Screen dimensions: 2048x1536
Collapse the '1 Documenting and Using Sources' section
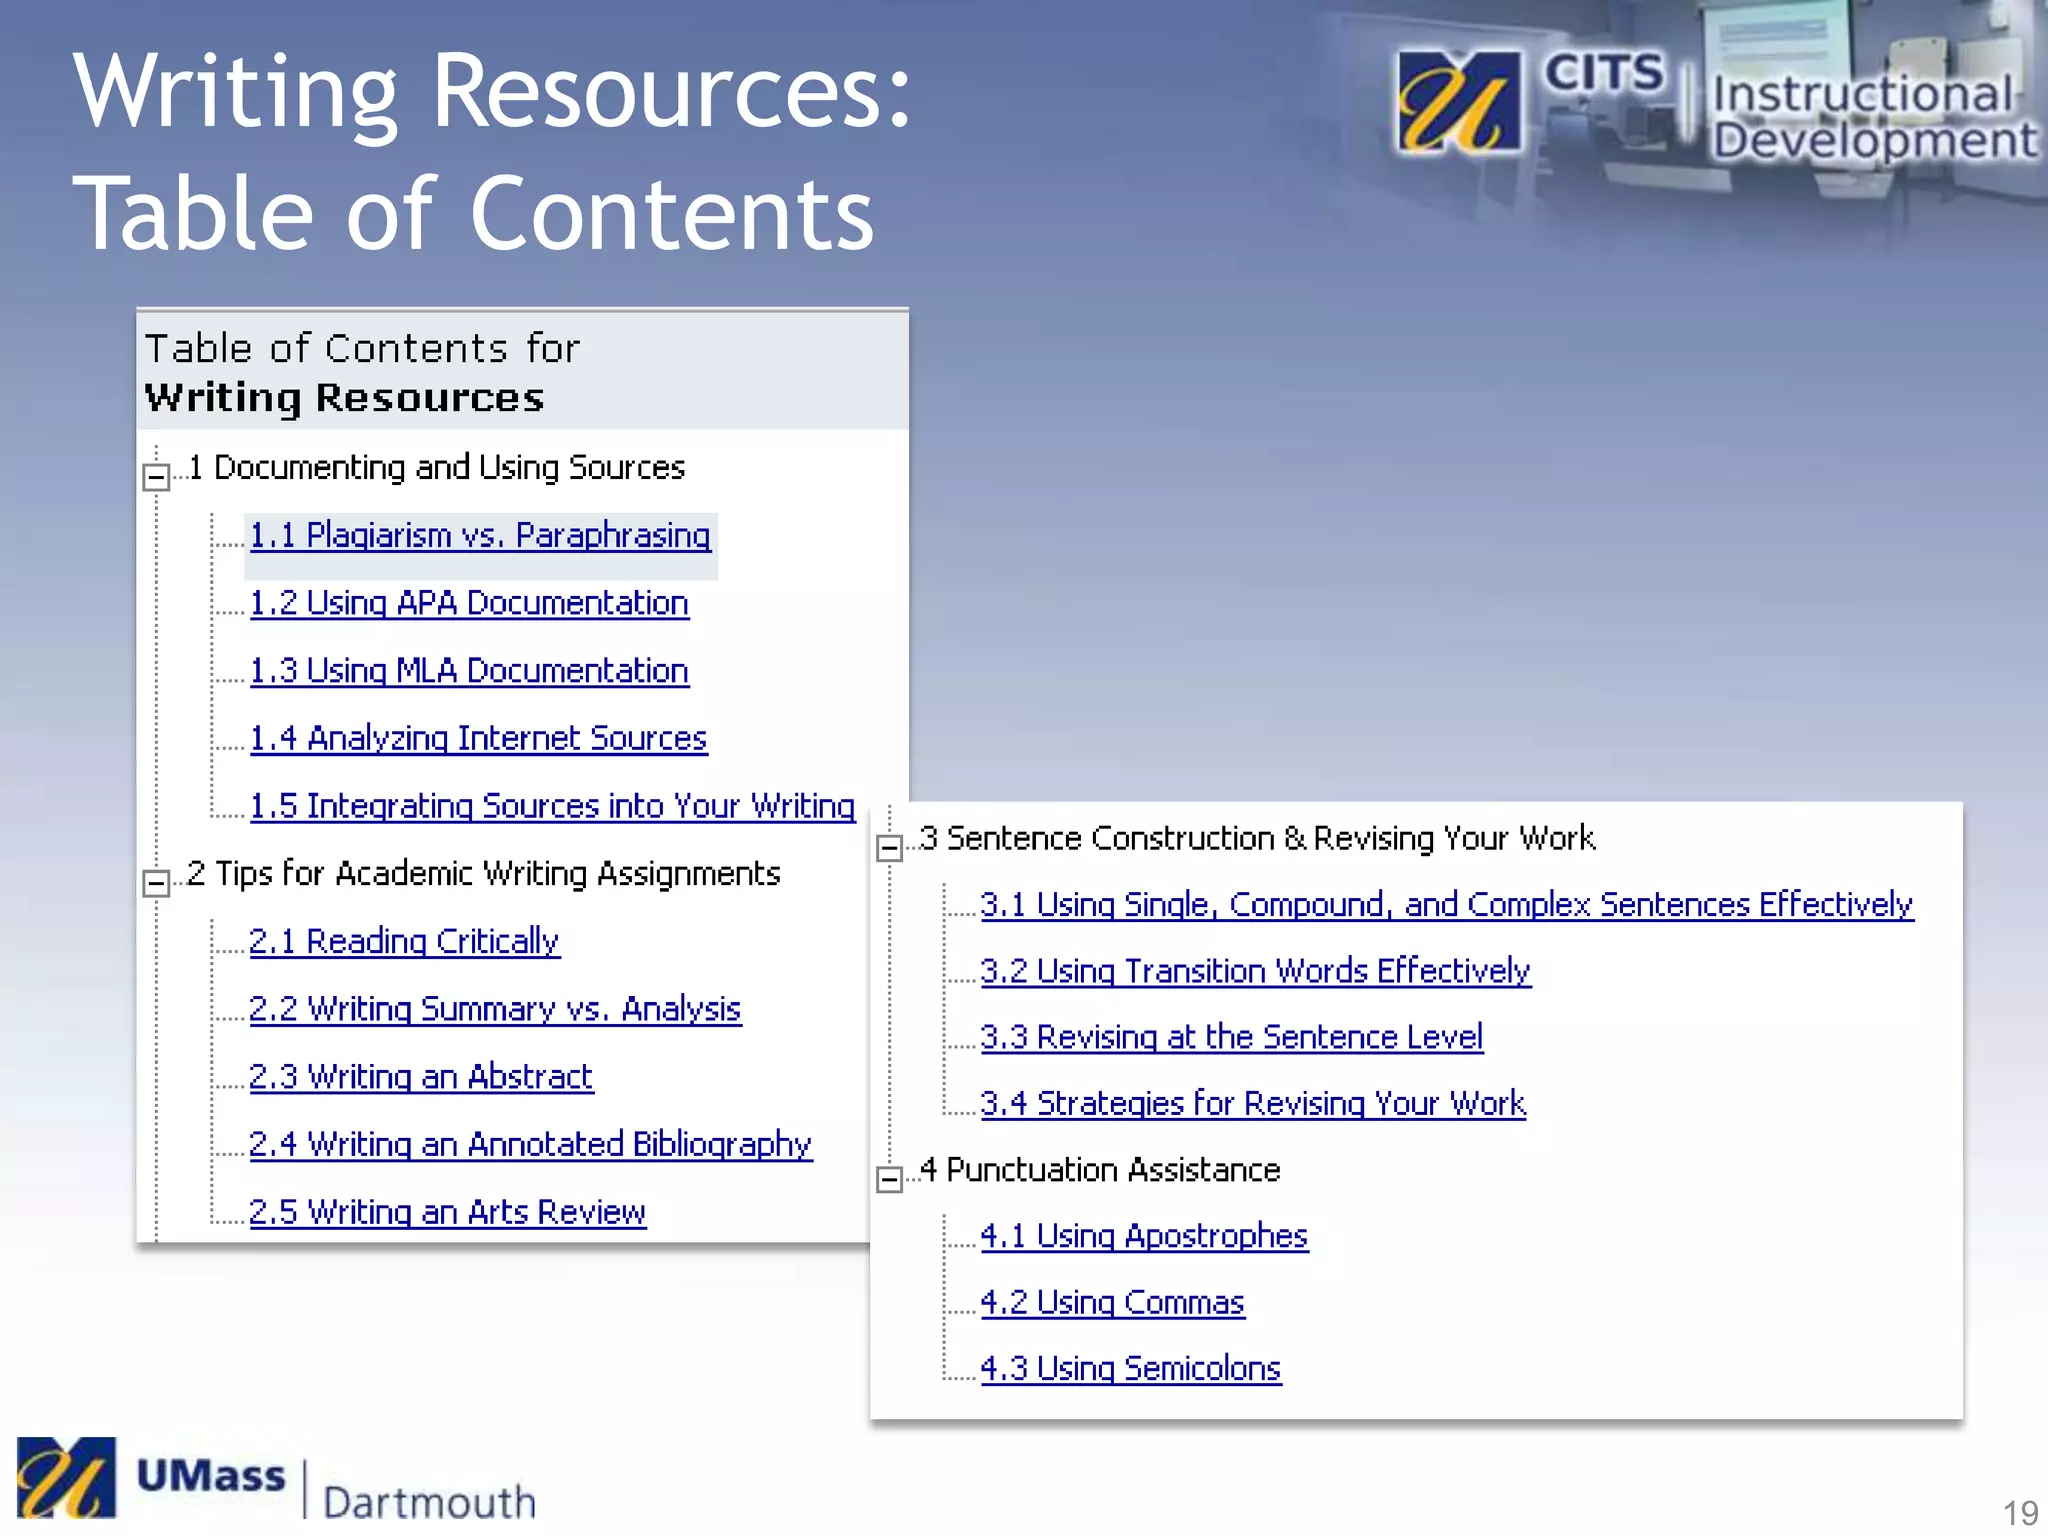coord(156,476)
